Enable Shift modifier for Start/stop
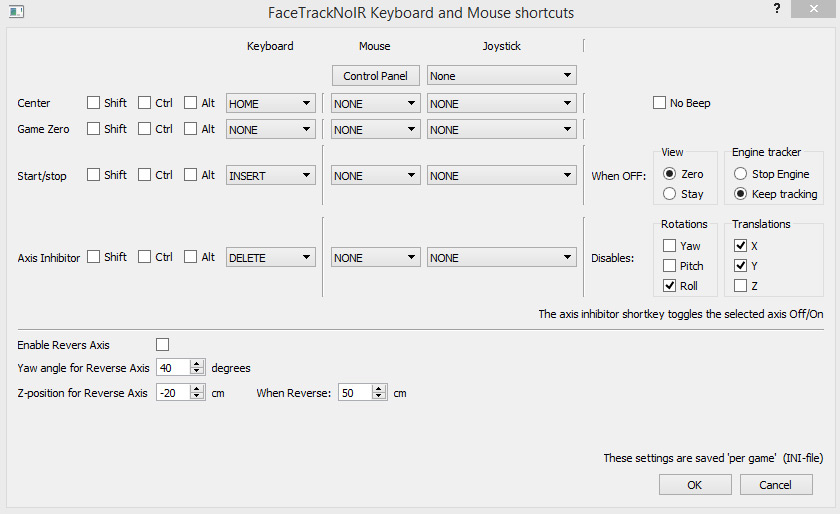 pos(93,175)
